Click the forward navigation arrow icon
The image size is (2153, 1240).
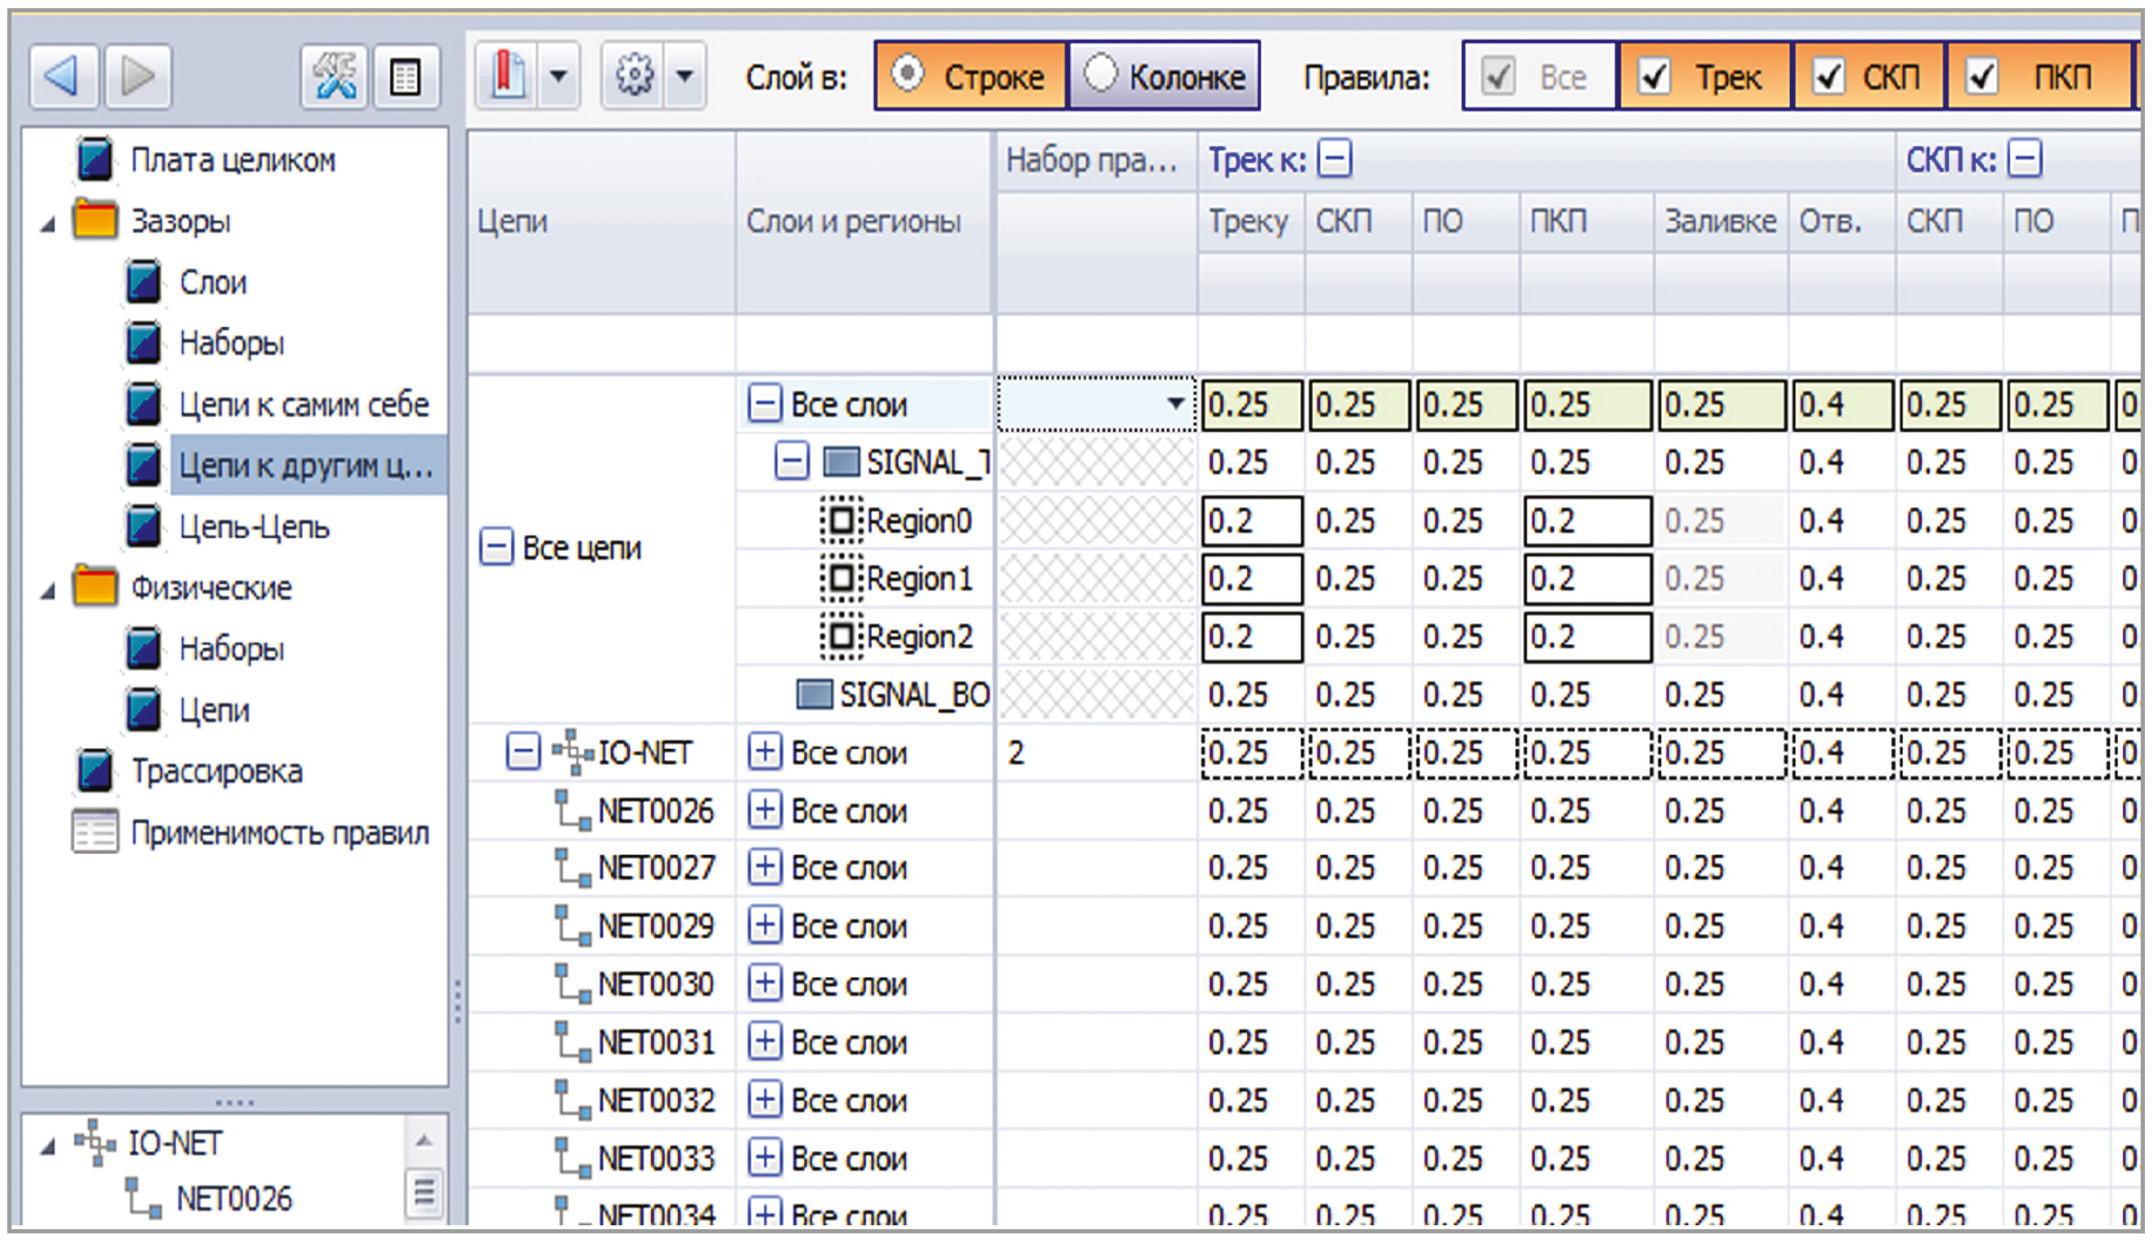138,76
